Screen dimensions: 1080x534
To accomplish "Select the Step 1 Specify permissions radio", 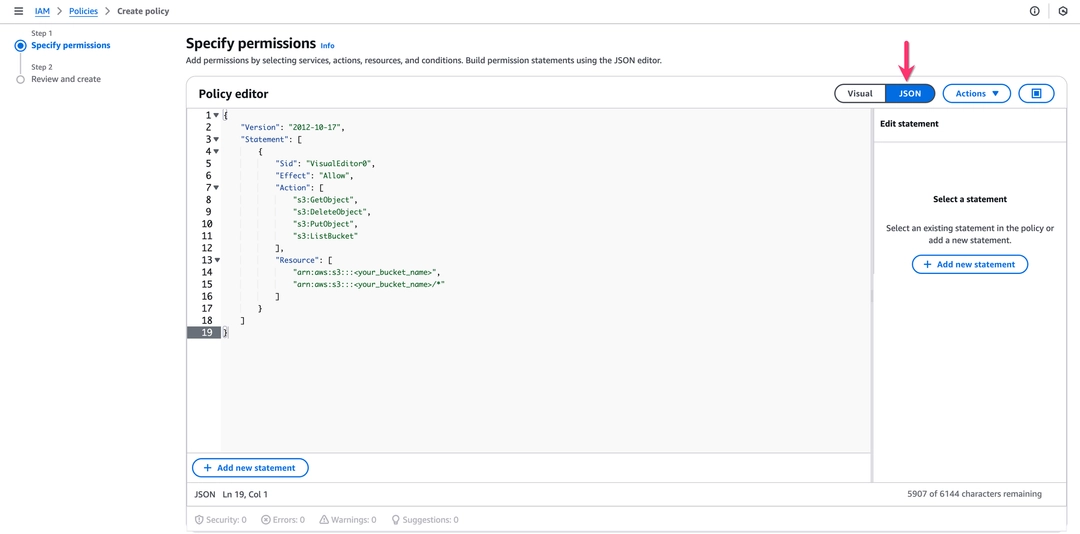I will coord(21,45).
